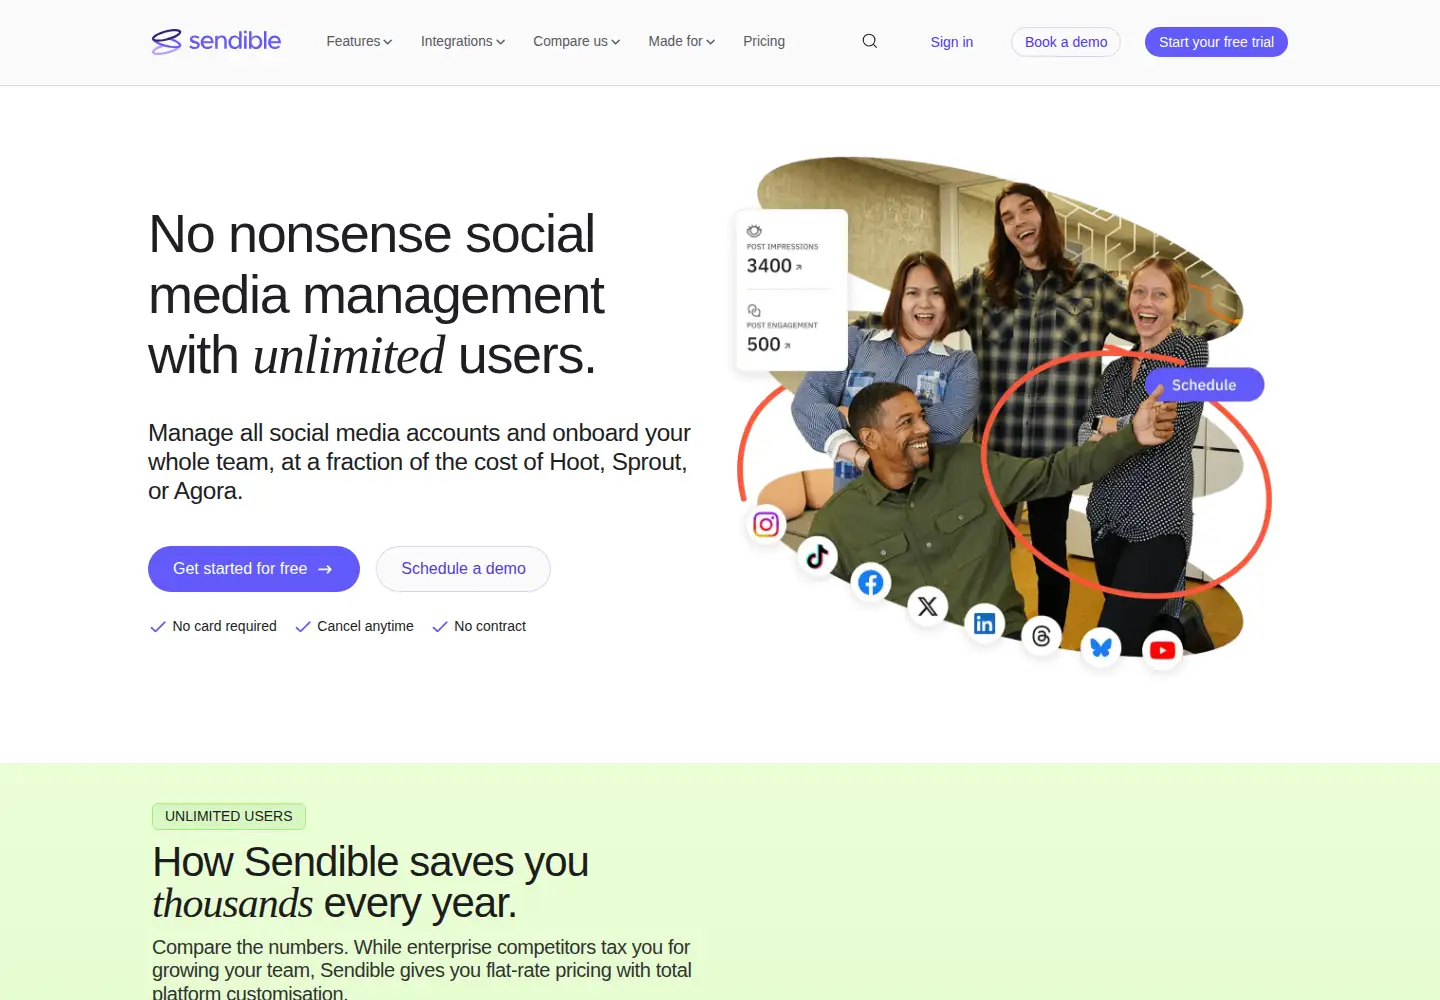This screenshot has height=1000, width=1440.
Task: Click the Facebook icon
Action: (x=871, y=582)
